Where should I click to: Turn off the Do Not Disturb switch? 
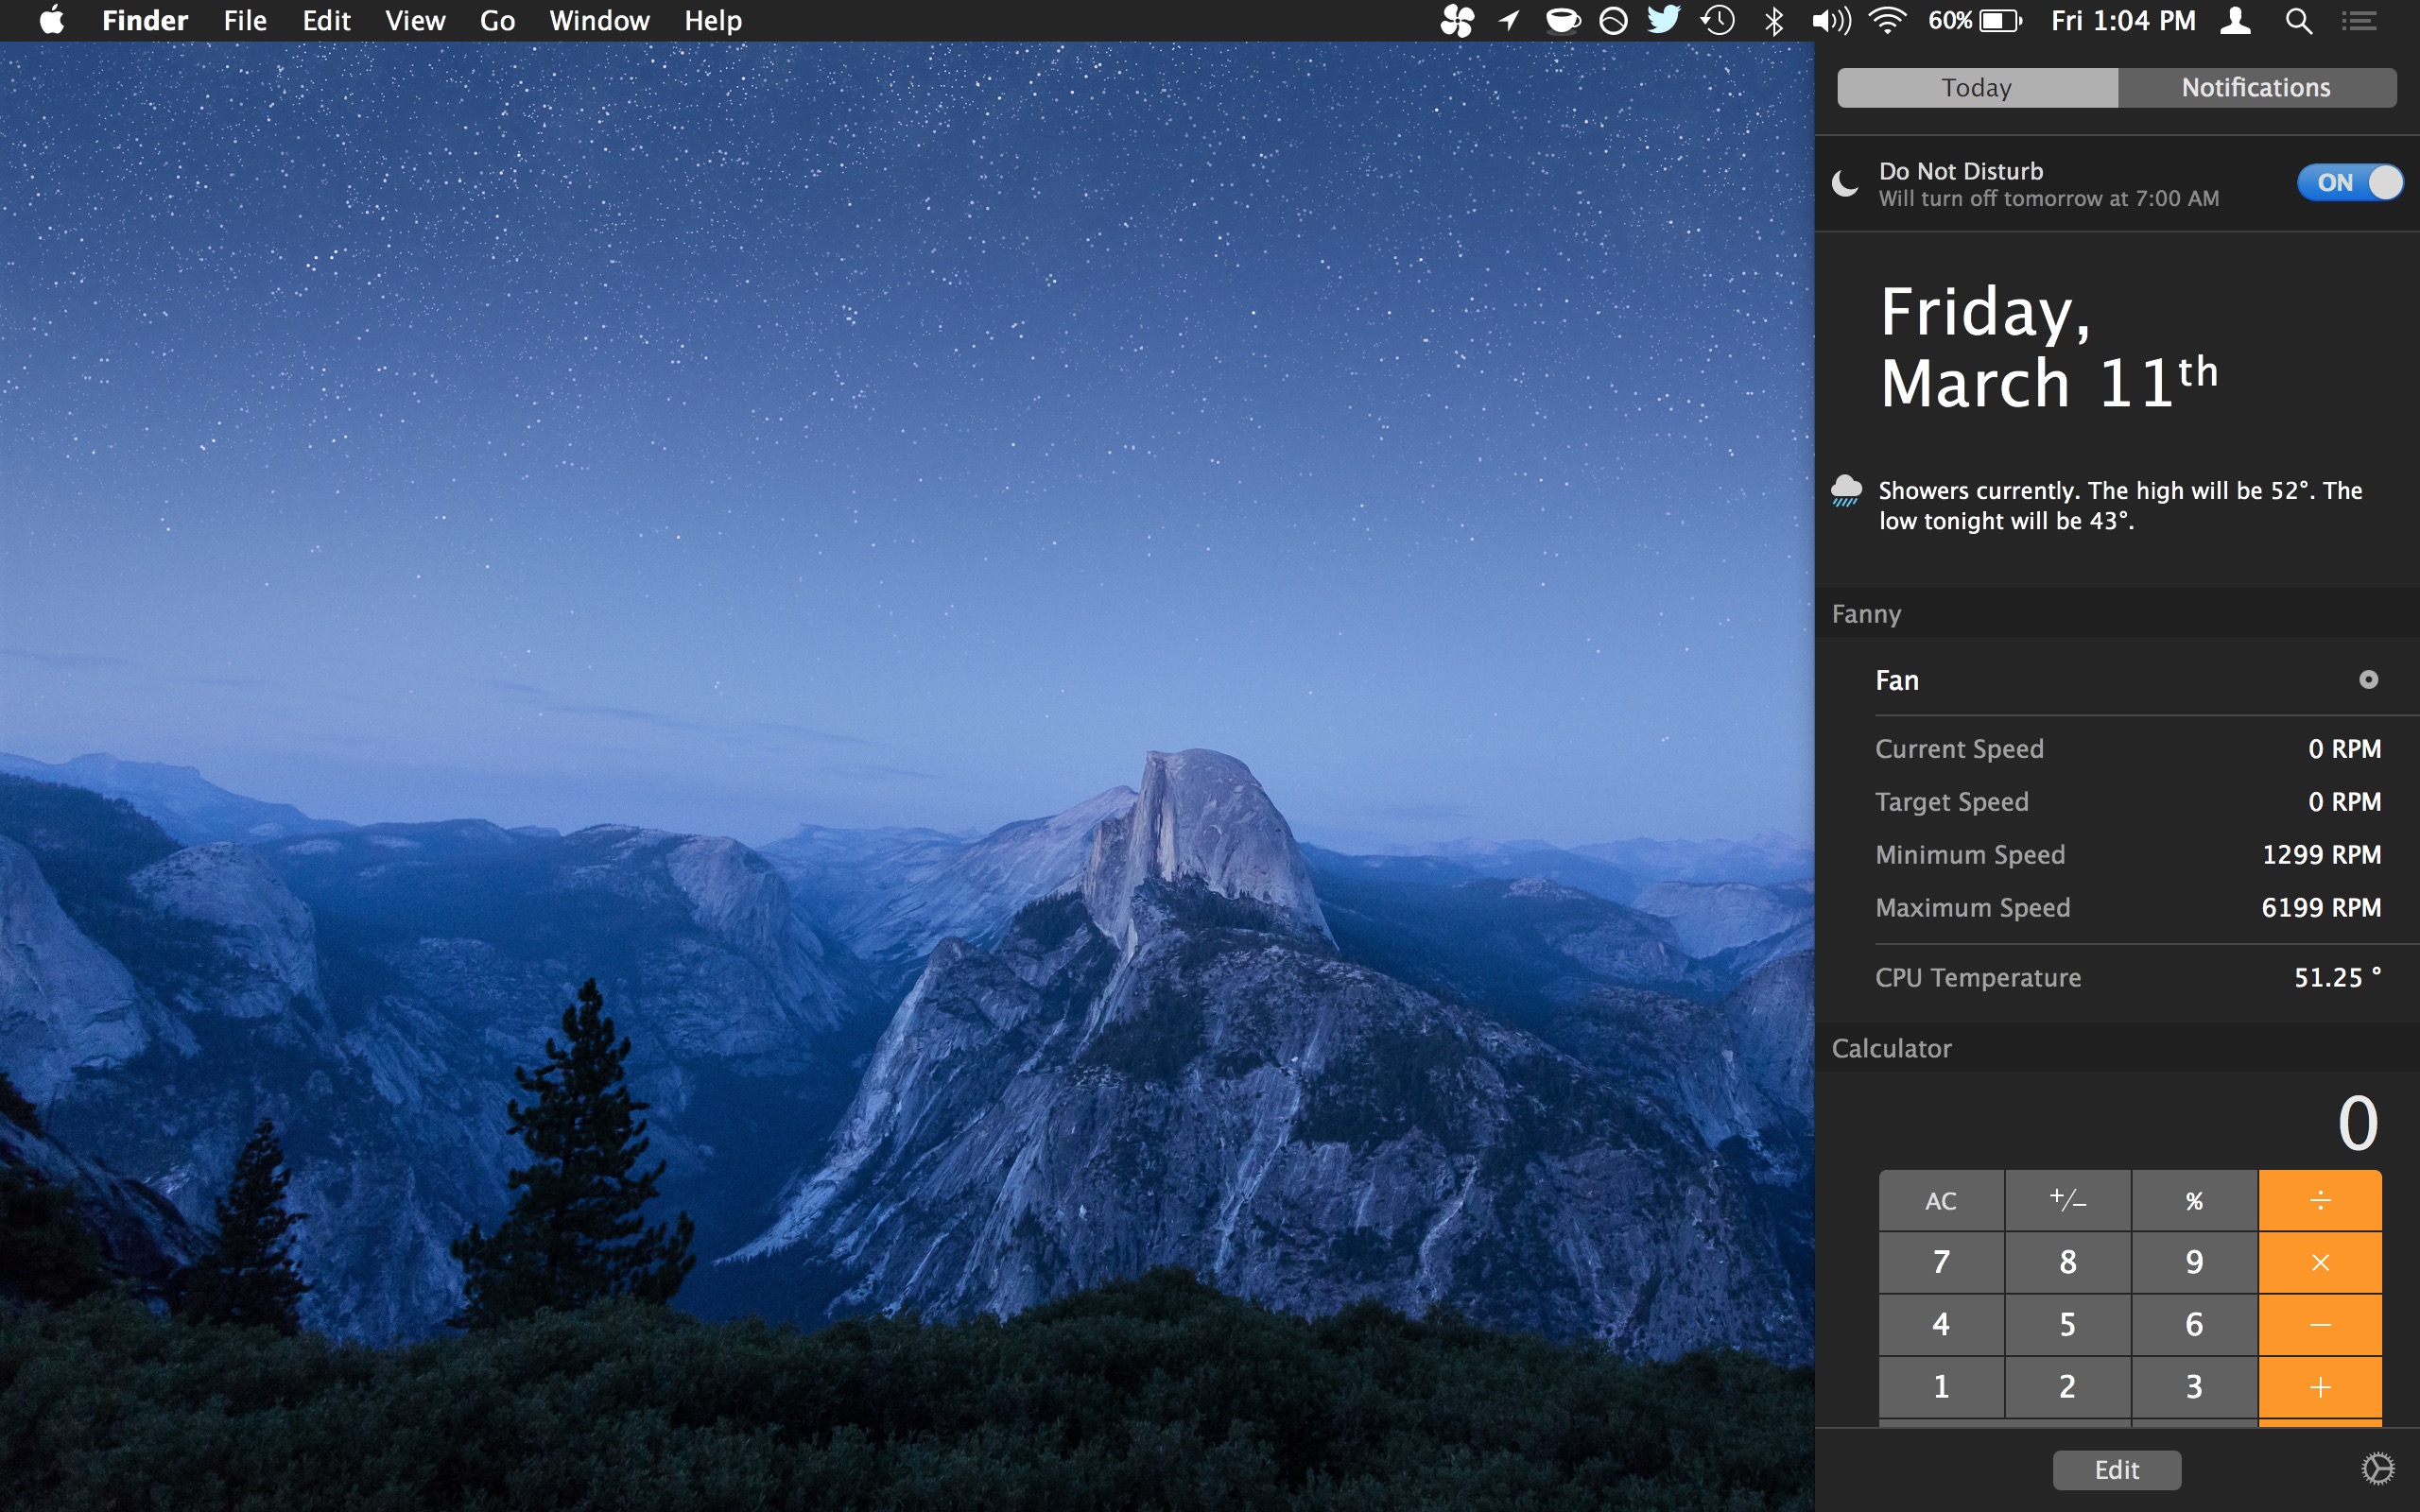click(2349, 182)
